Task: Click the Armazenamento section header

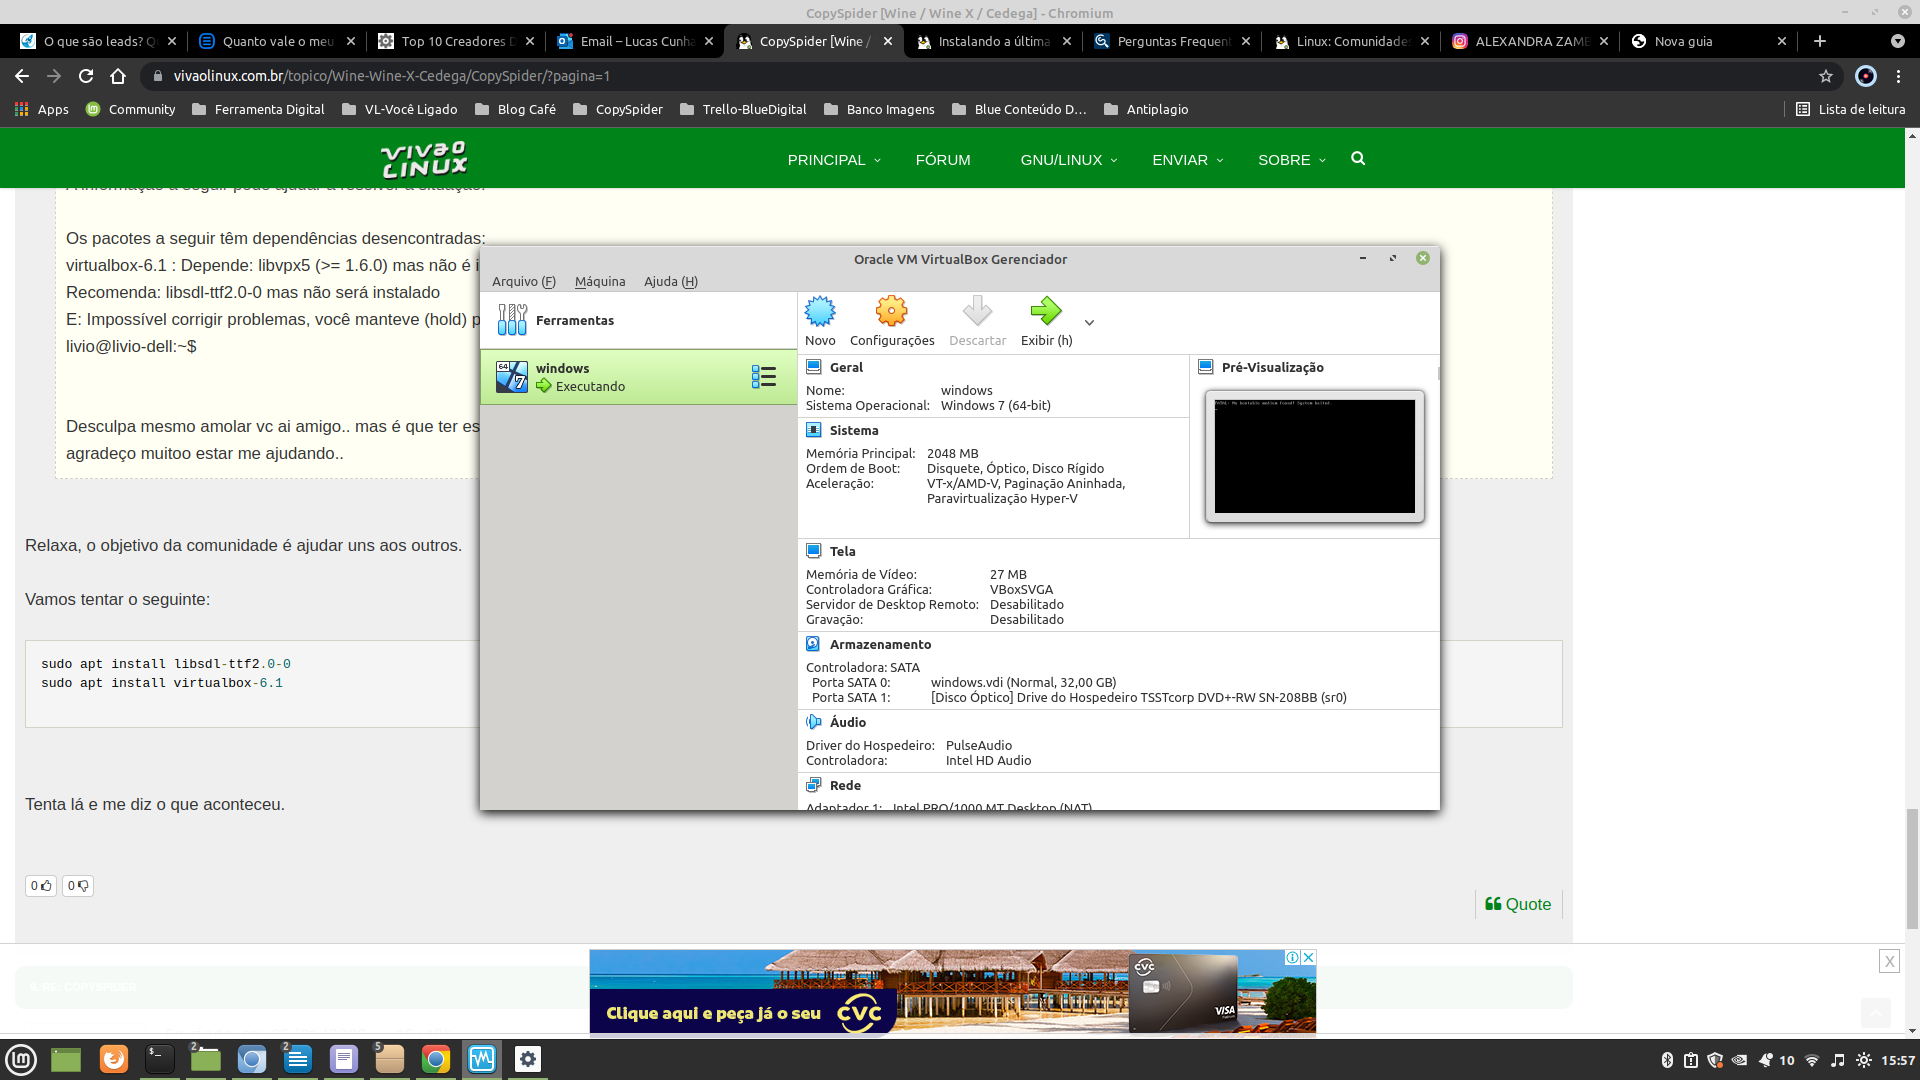Action: point(880,644)
